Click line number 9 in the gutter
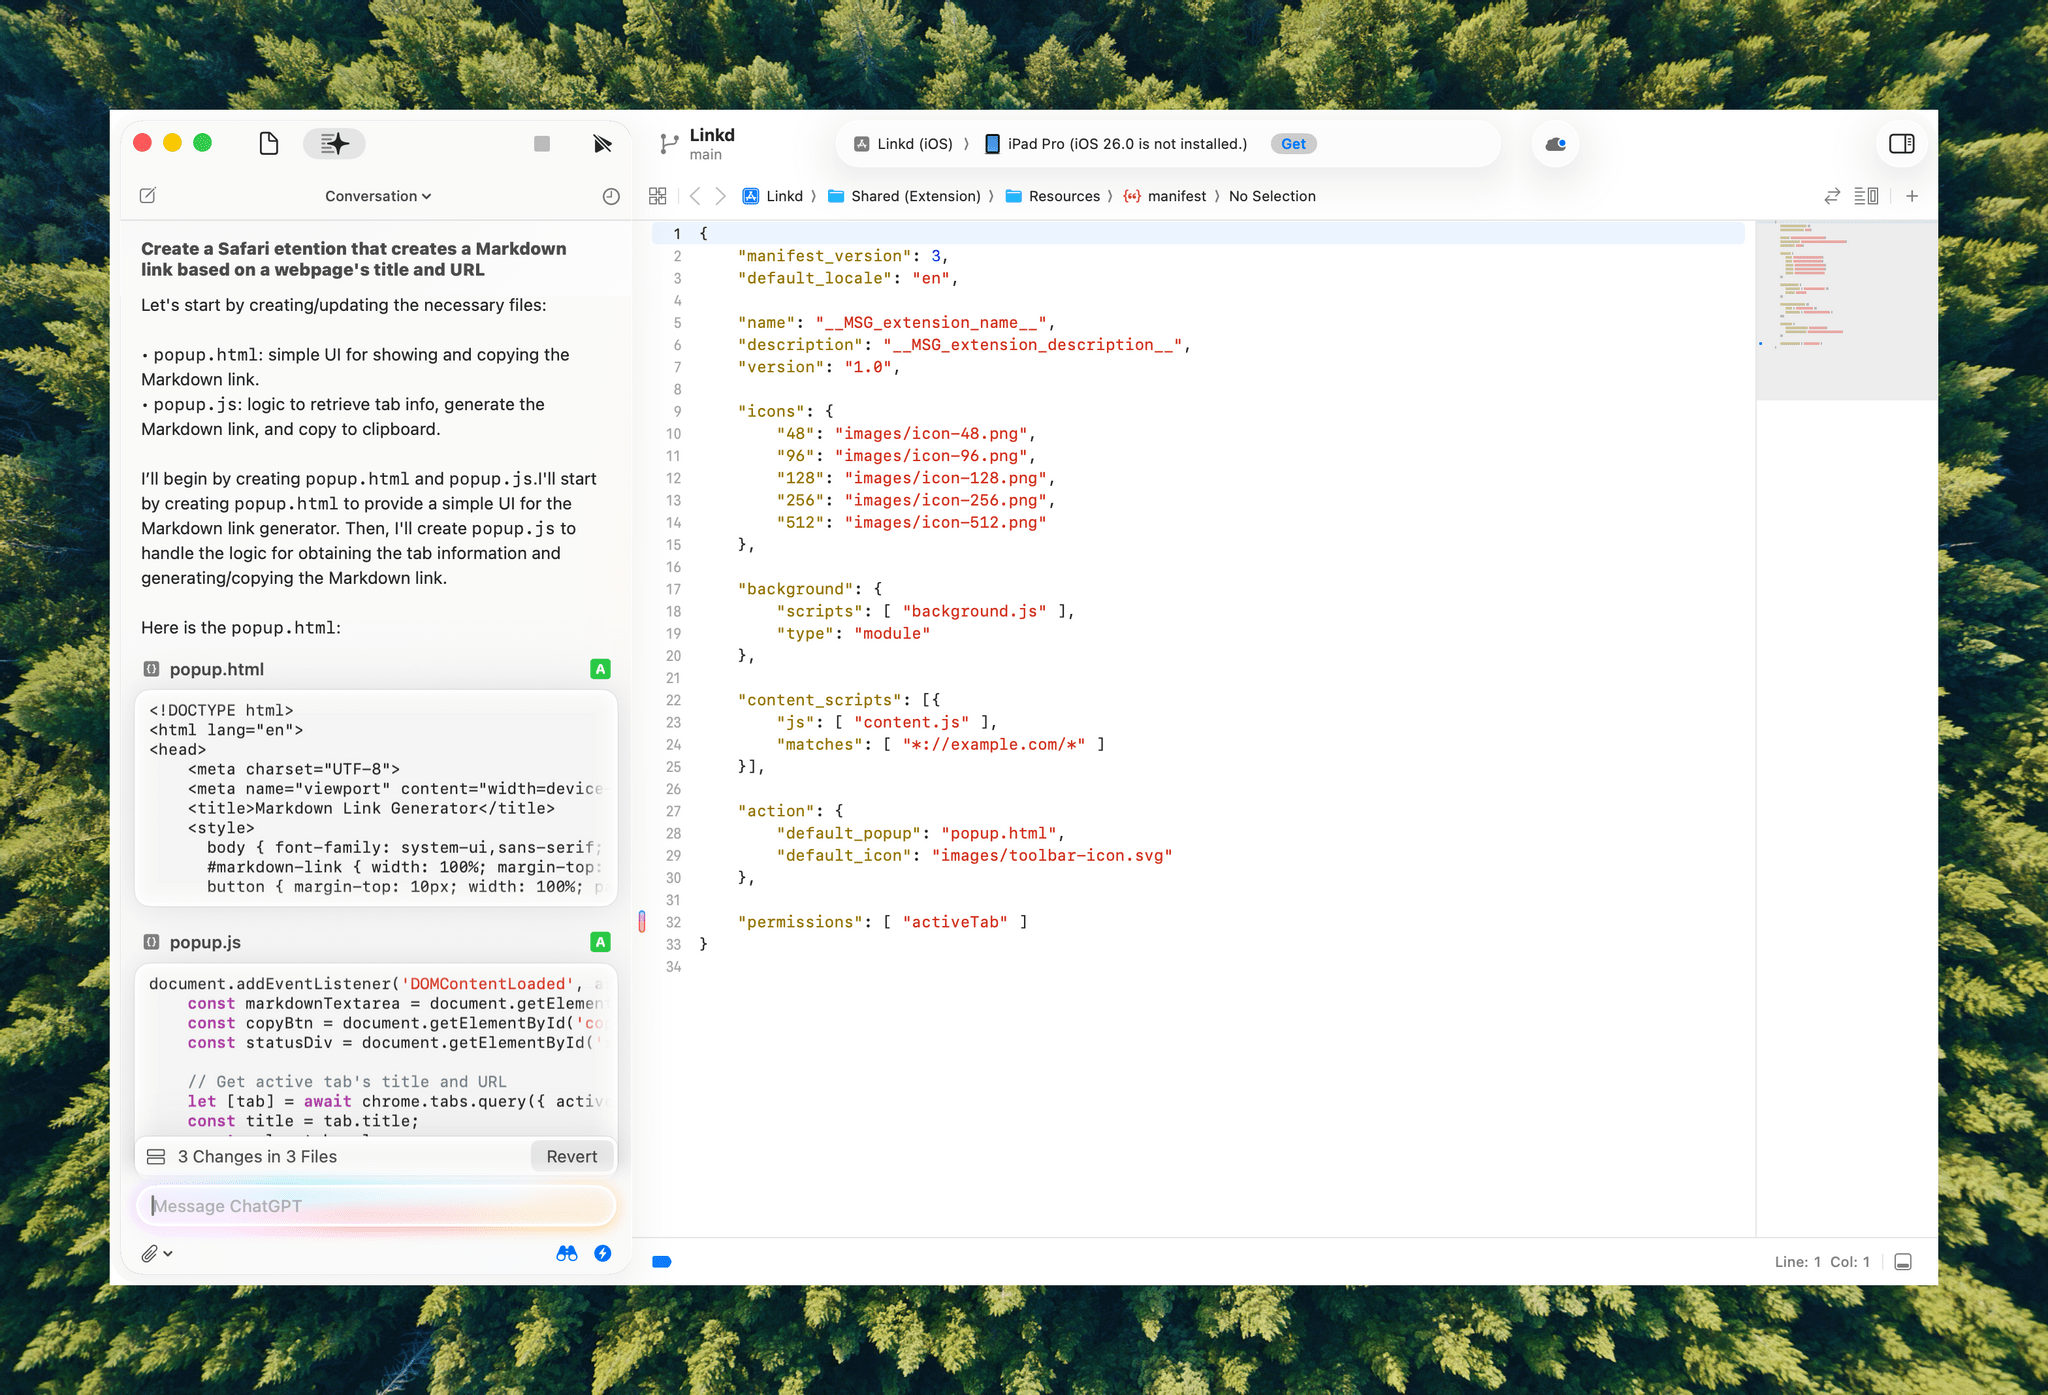Viewport: 2048px width, 1395px height. click(x=677, y=412)
